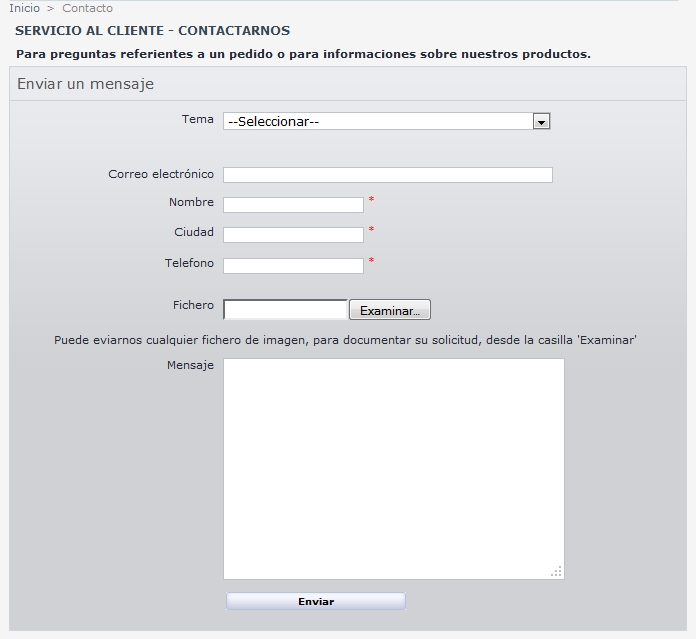Screen dimensions: 696x639
Task: Click the Mensaje label text
Action: pyautogui.click(x=190, y=365)
